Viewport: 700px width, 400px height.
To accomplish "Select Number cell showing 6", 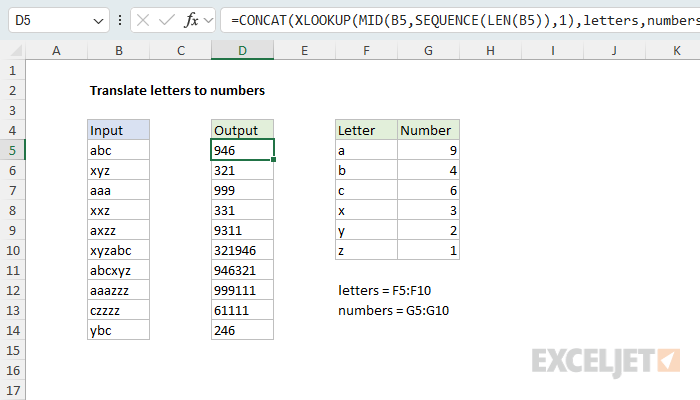I will click(x=429, y=190).
